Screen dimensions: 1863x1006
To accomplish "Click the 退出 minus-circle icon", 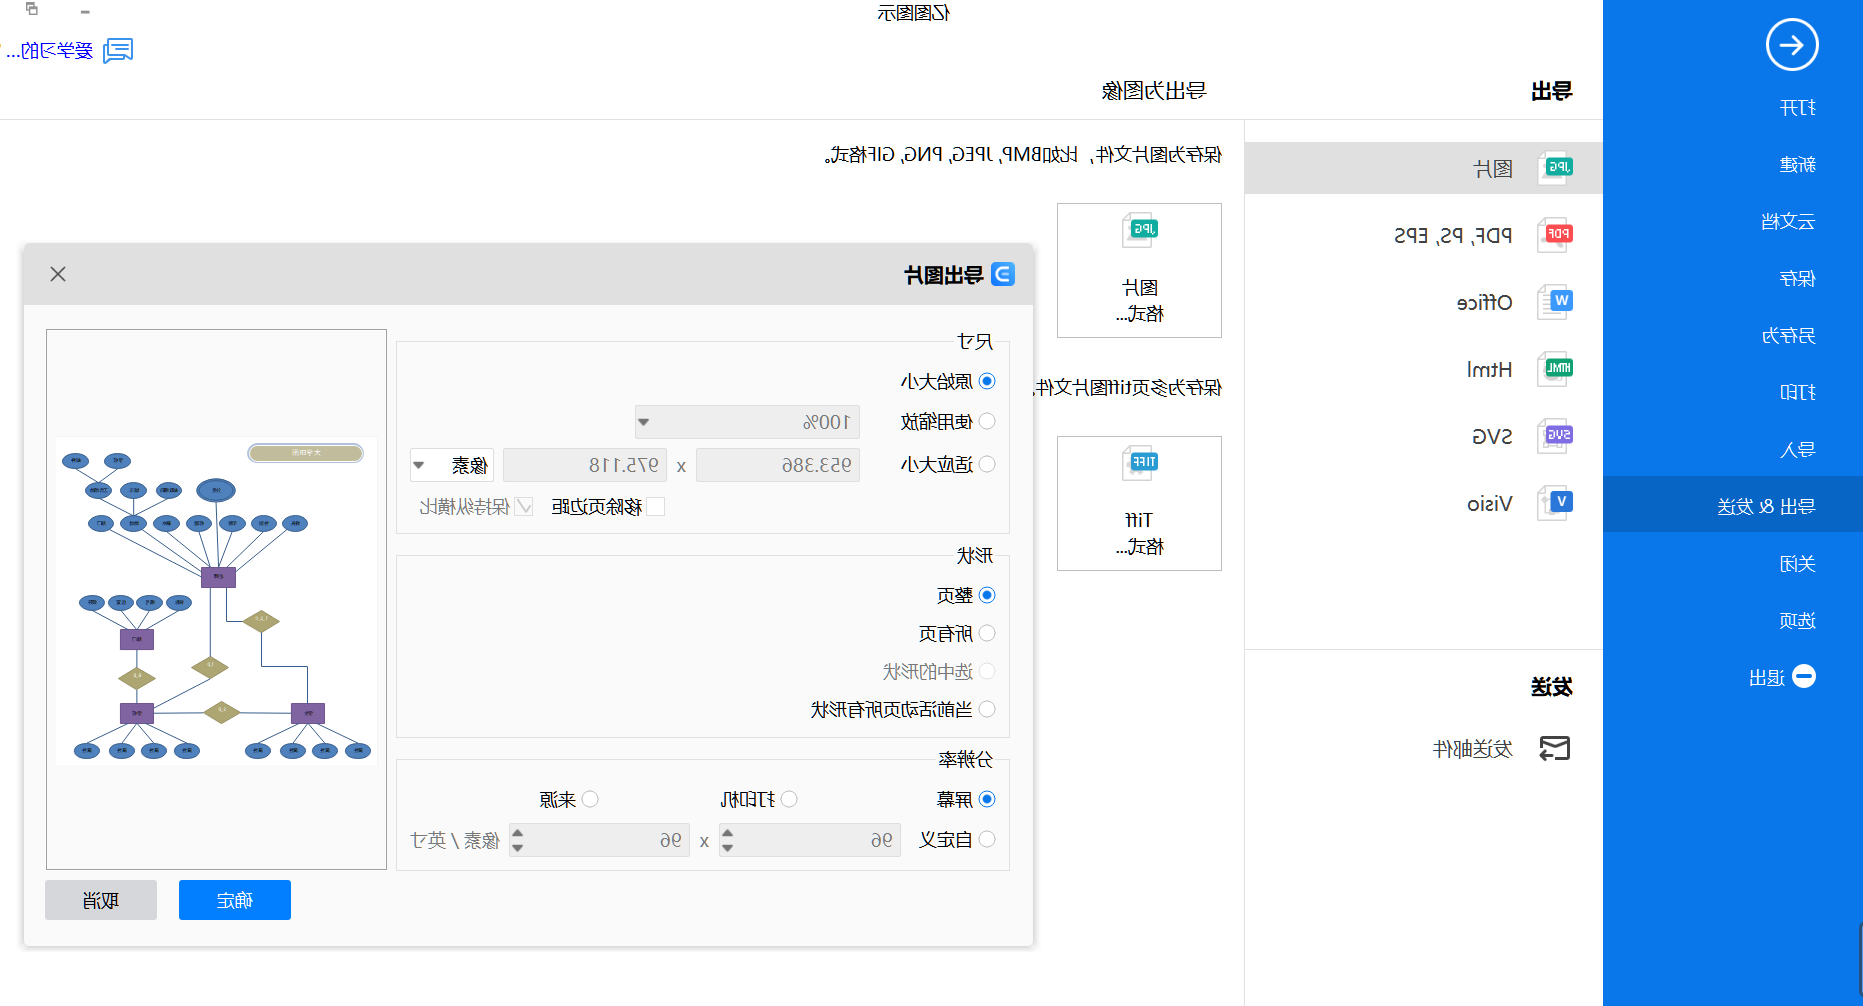I will point(1804,677).
